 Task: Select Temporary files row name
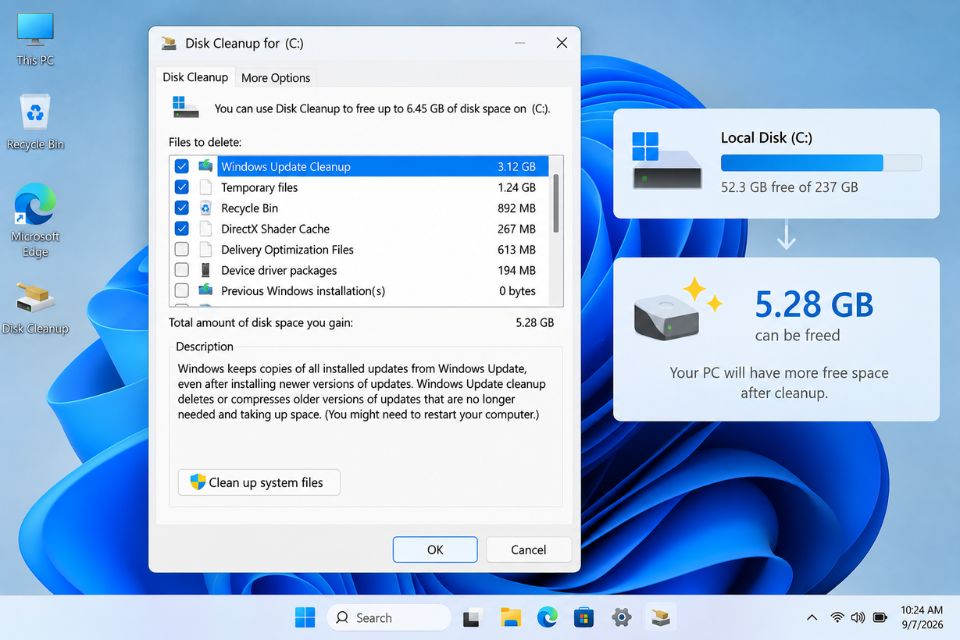pyautogui.click(x=260, y=187)
